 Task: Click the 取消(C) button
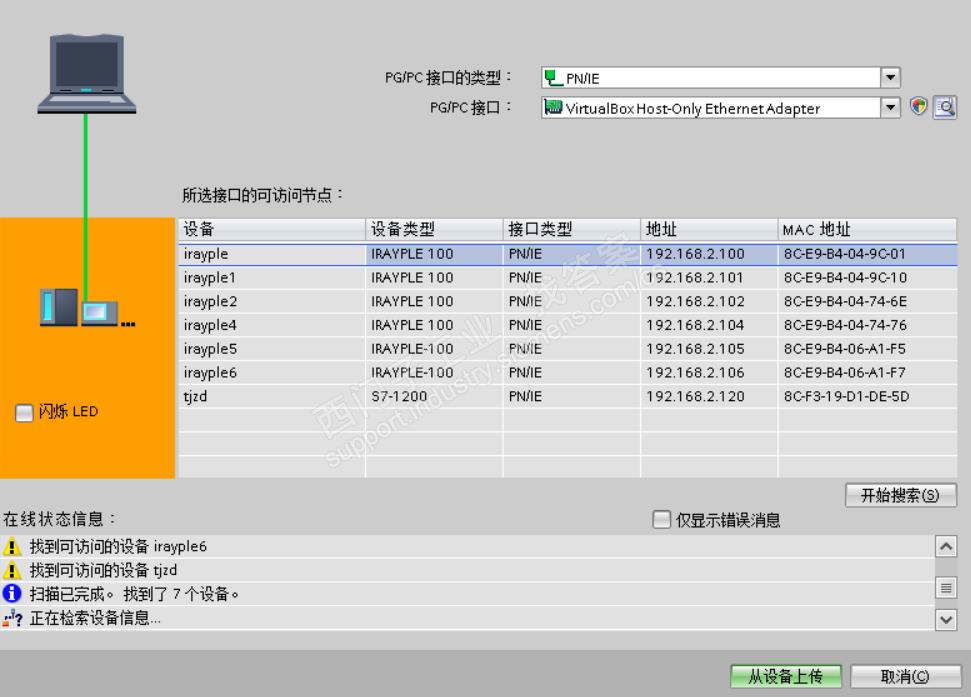click(x=905, y=677)
